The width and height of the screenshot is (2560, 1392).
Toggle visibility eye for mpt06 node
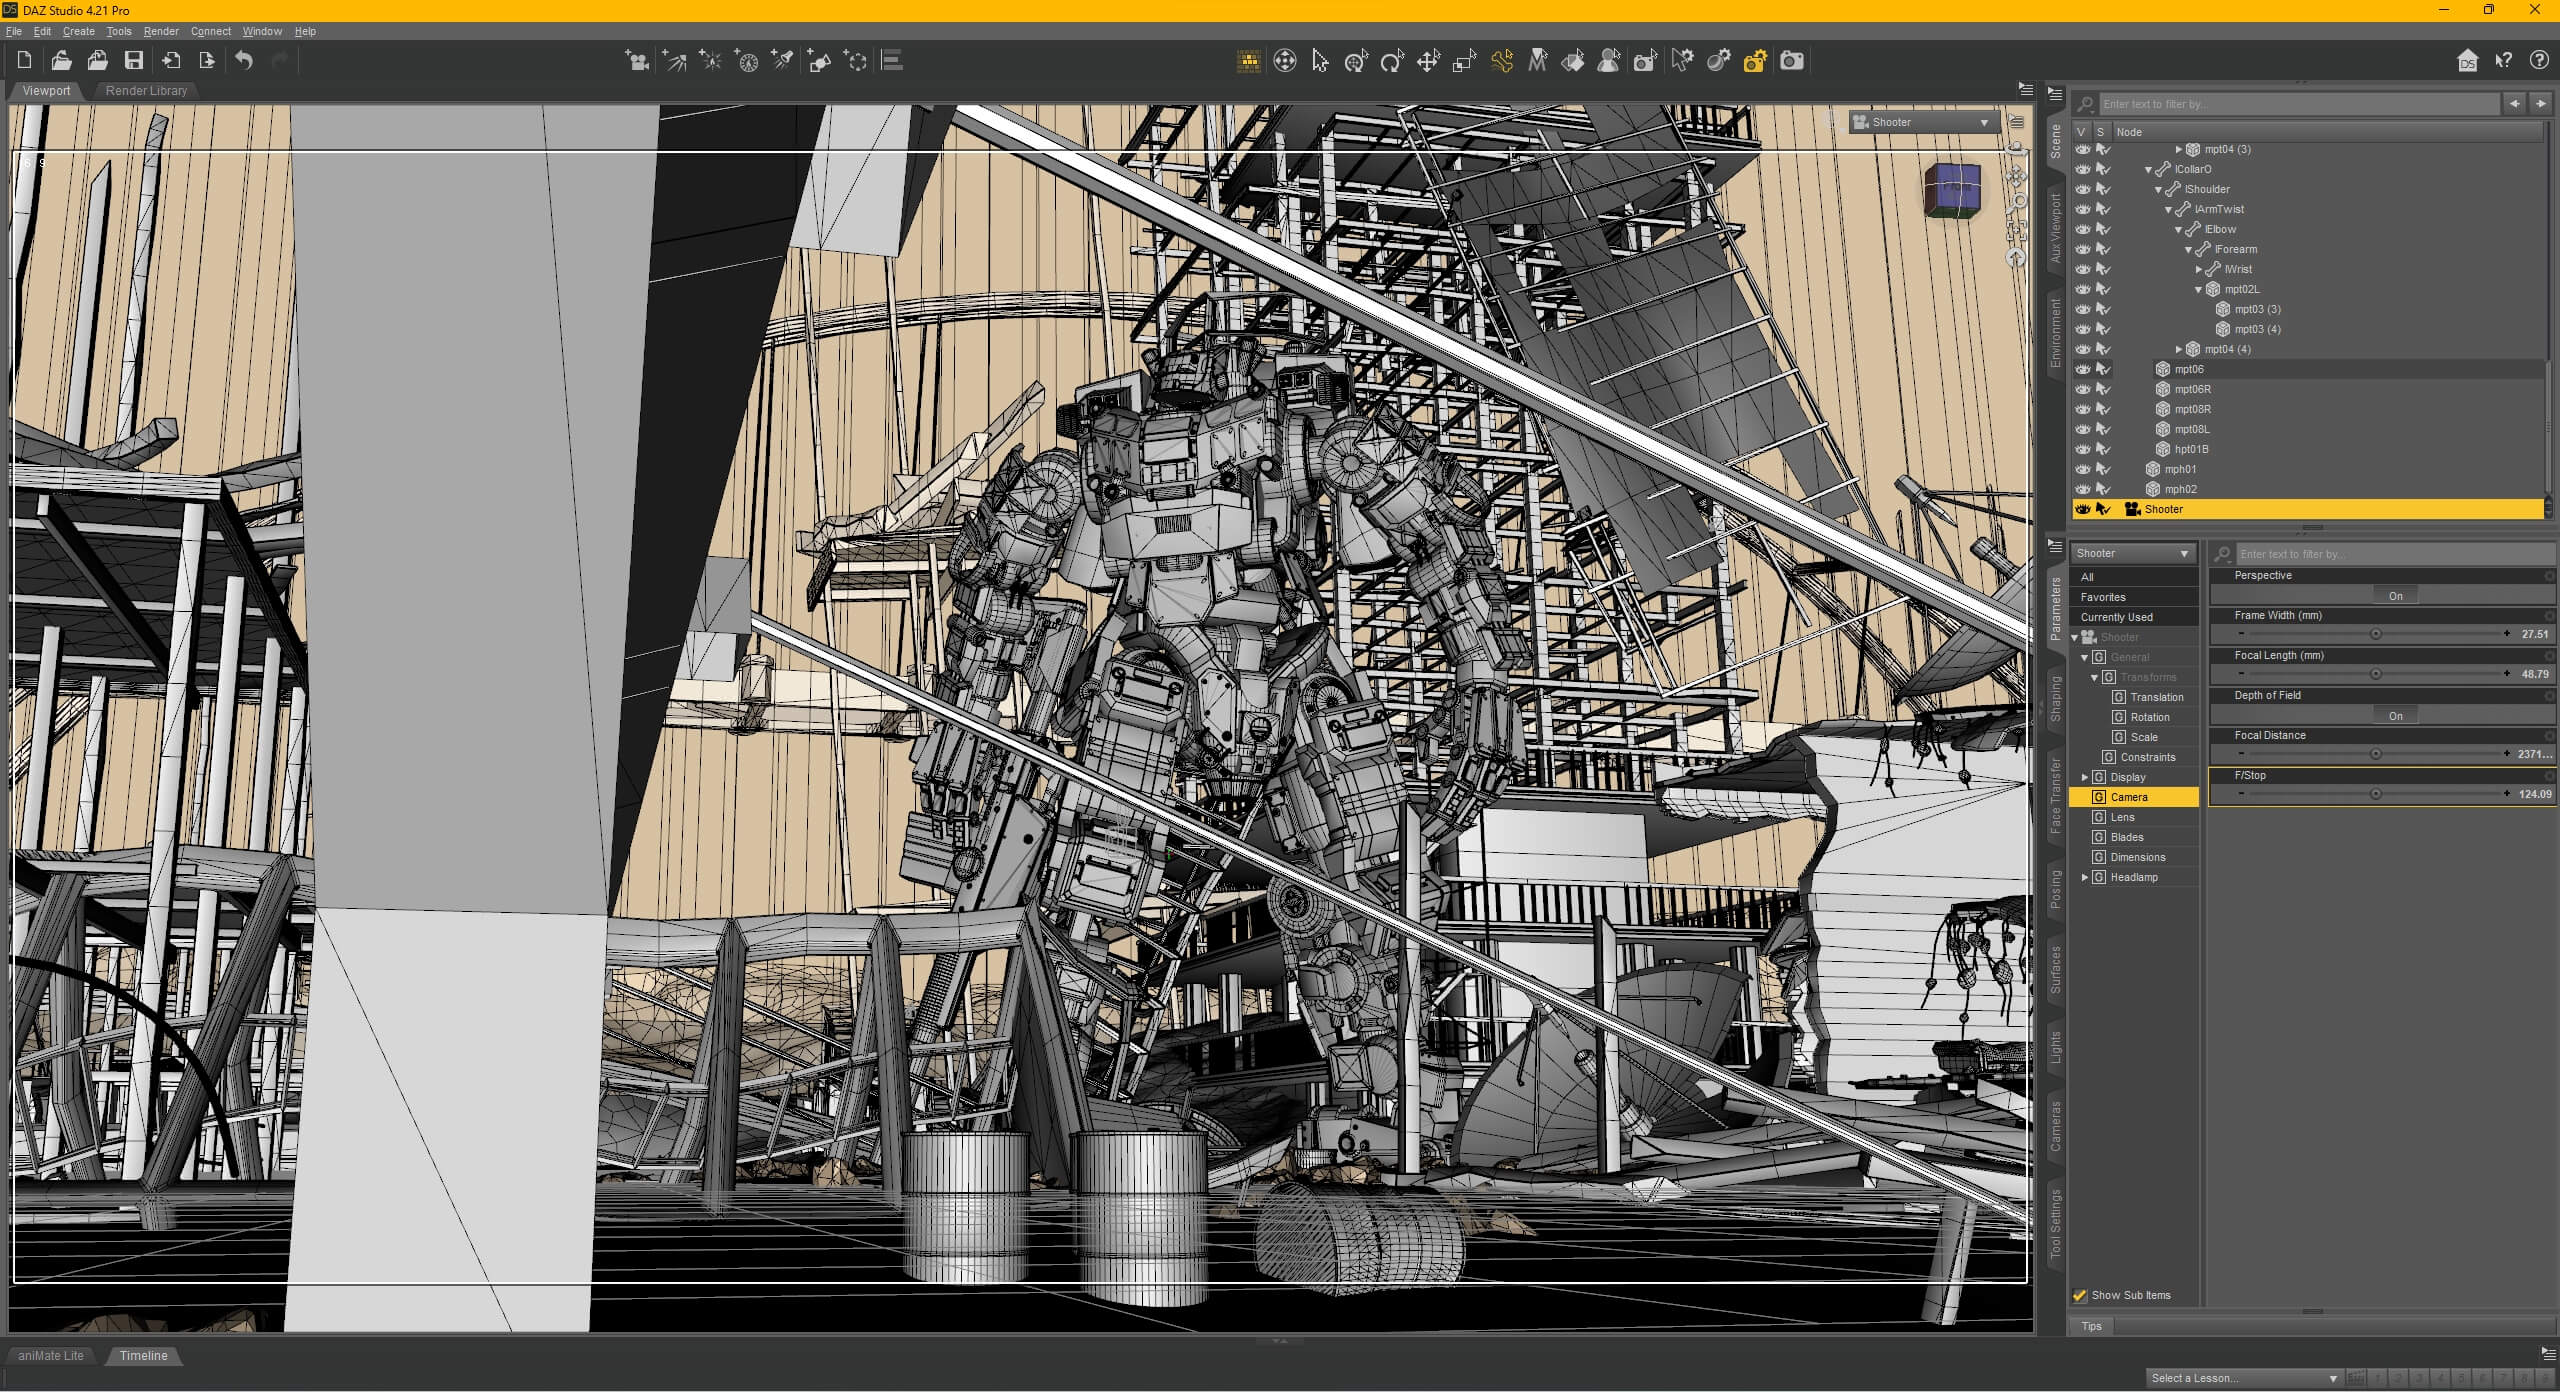point(2082,369)
